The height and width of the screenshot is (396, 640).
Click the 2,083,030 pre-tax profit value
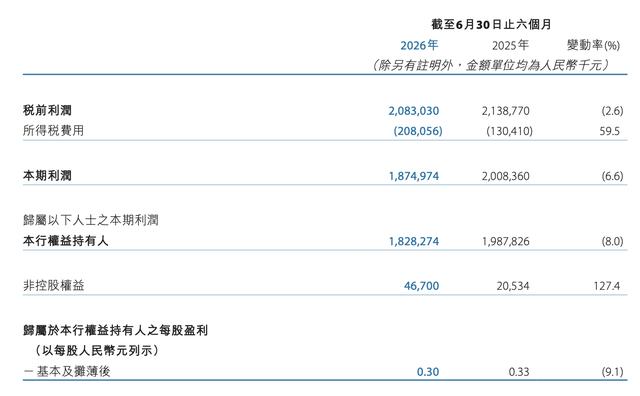pyautogui.click(x=413, y=111)
